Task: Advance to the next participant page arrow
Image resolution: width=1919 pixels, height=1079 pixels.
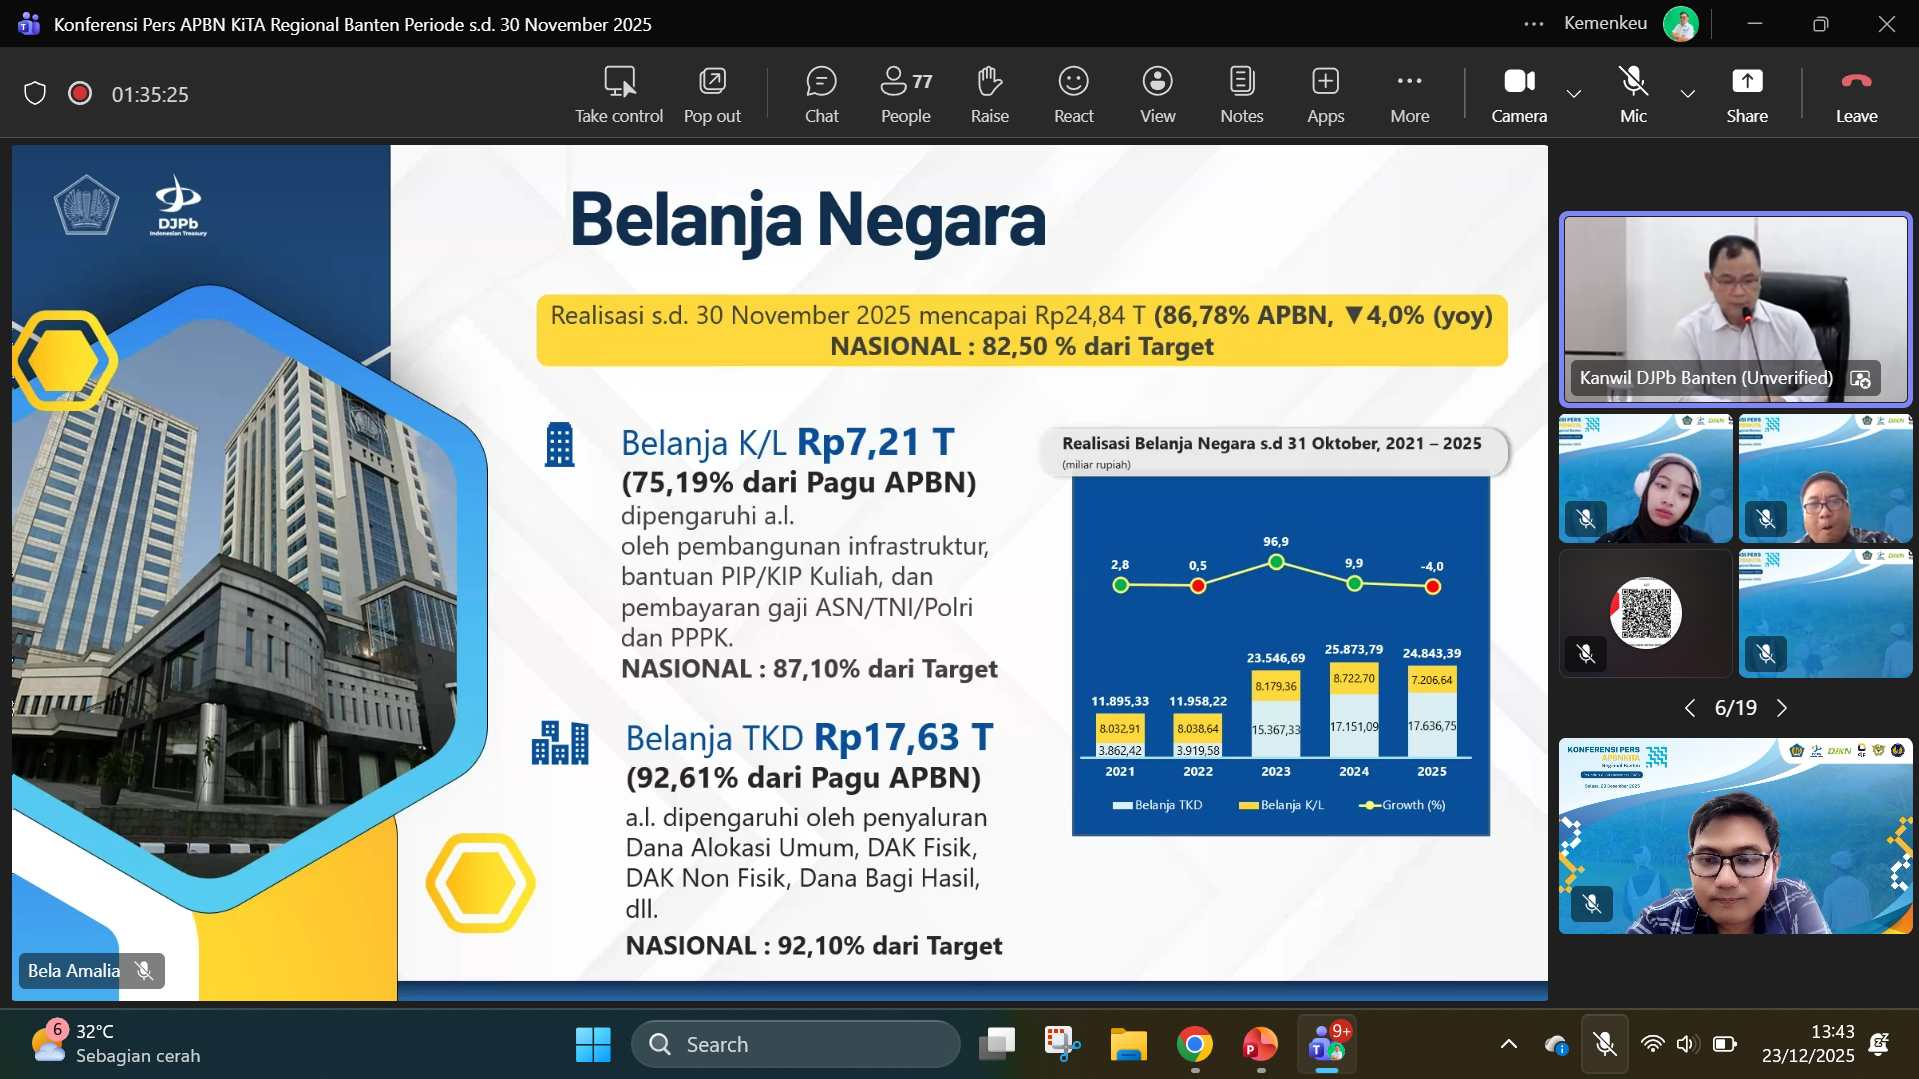Action: [x=1783, y=707]
